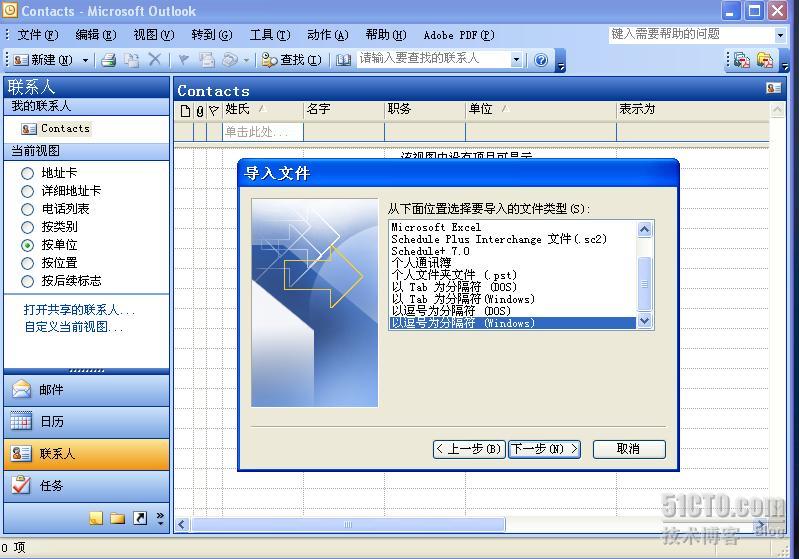799x559 pixels.
Task: Click the Folder List icon in navigation bar
Action: (x=118, y=518)
